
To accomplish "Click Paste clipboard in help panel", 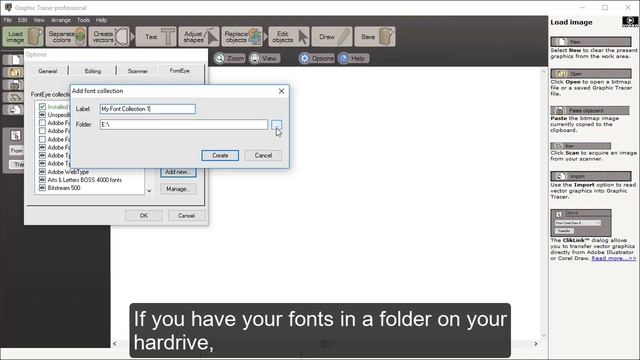I will point(590,110).
